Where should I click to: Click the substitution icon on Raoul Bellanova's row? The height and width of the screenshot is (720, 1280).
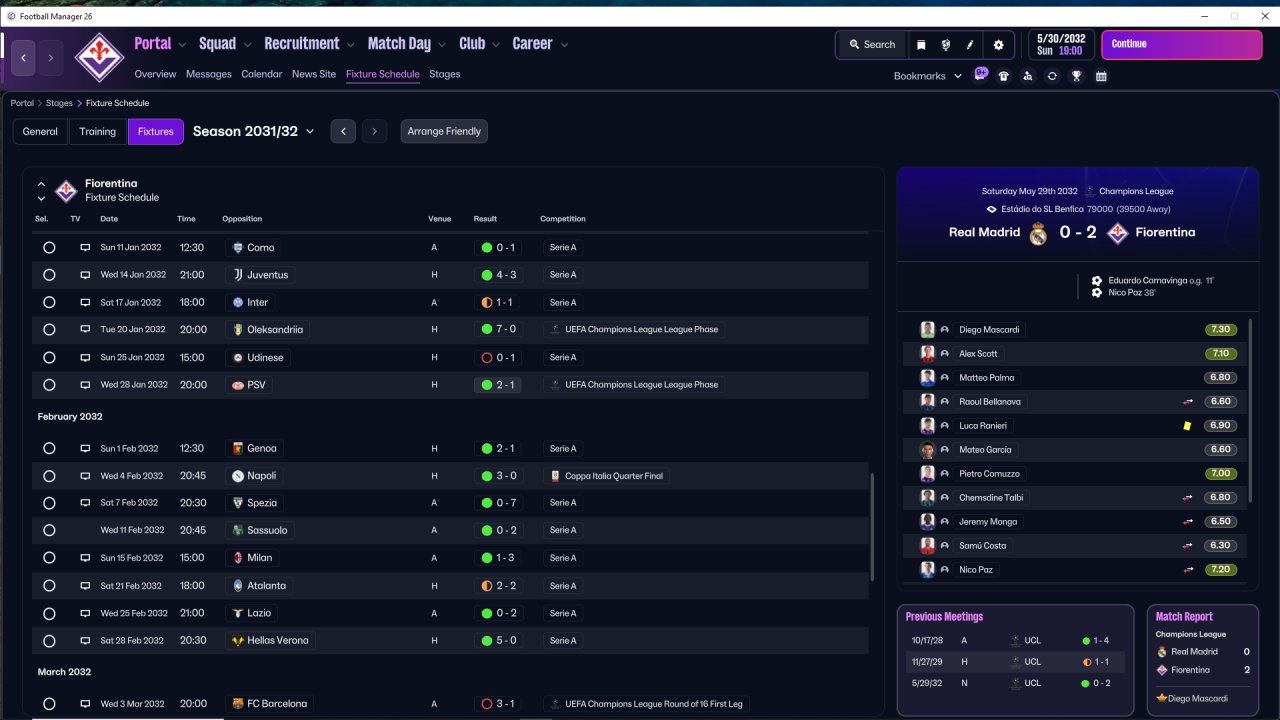click(1188, 402)
